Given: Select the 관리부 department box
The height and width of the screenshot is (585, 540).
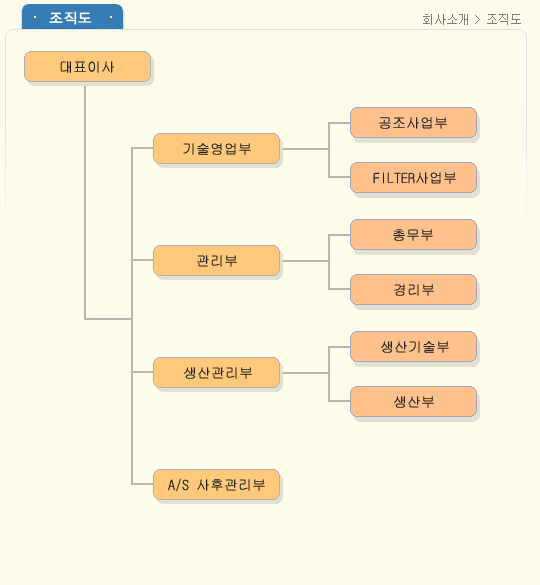Looking at the screenshot, I should tap(216, 260).
